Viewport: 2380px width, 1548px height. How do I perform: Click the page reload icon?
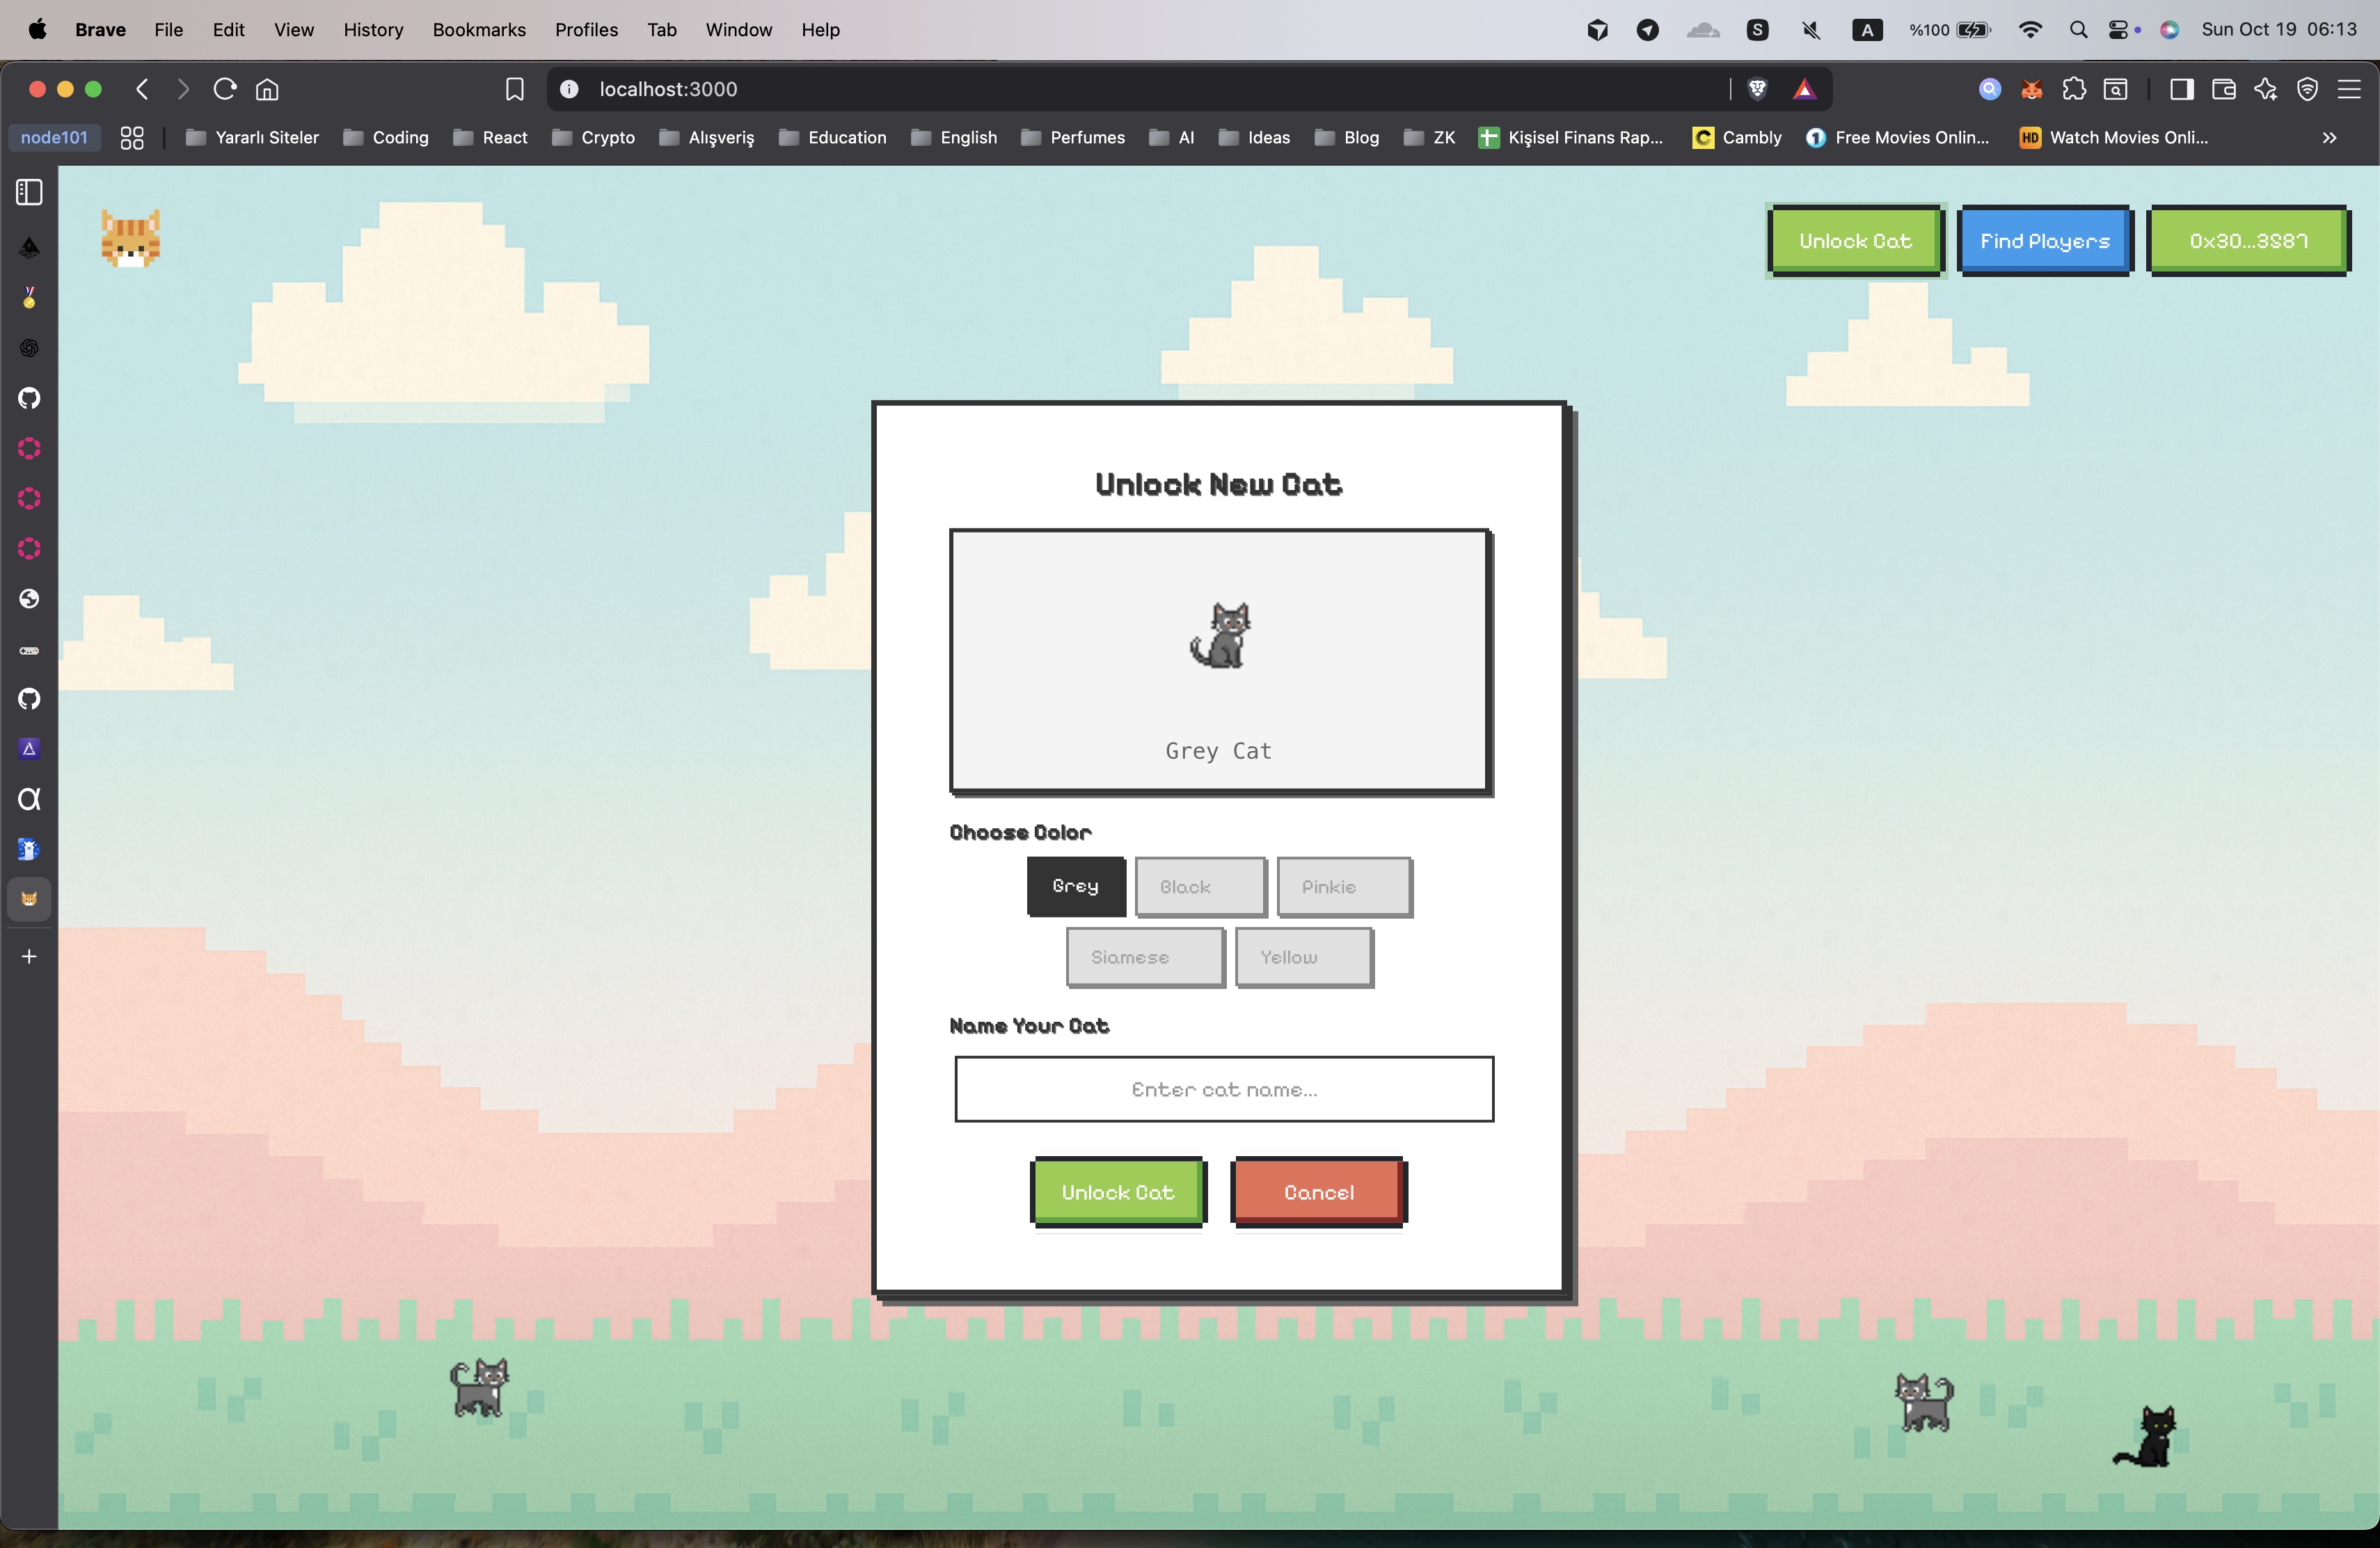pos(225,89)
